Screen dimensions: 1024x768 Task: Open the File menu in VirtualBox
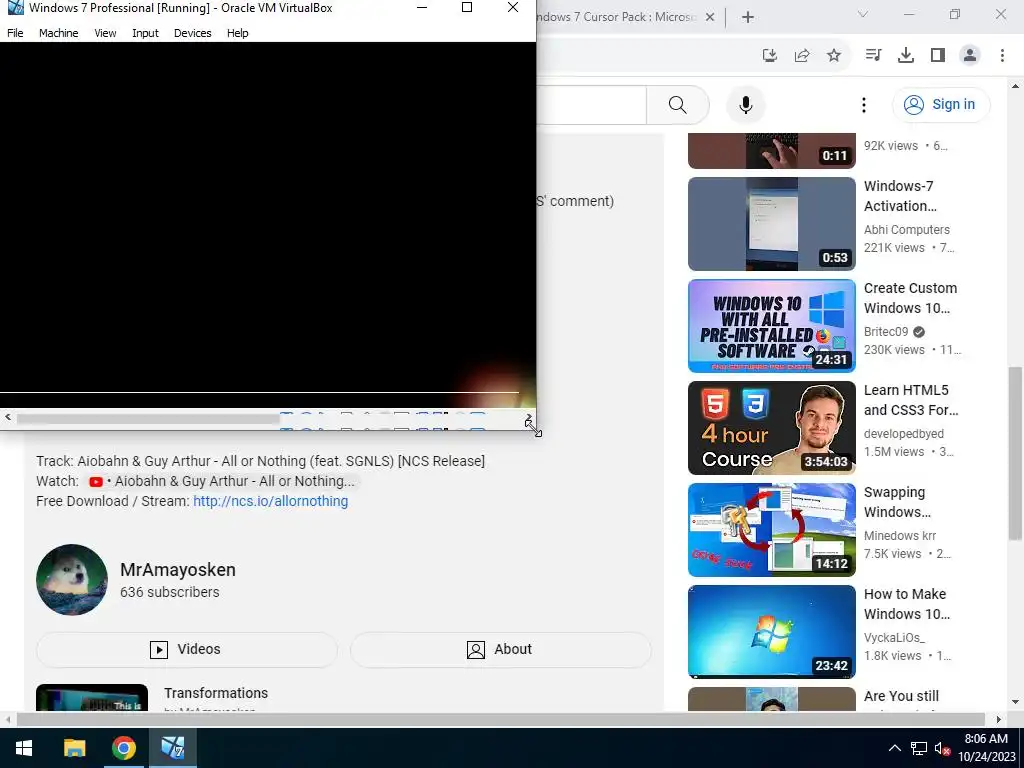(x=15, y=33)
